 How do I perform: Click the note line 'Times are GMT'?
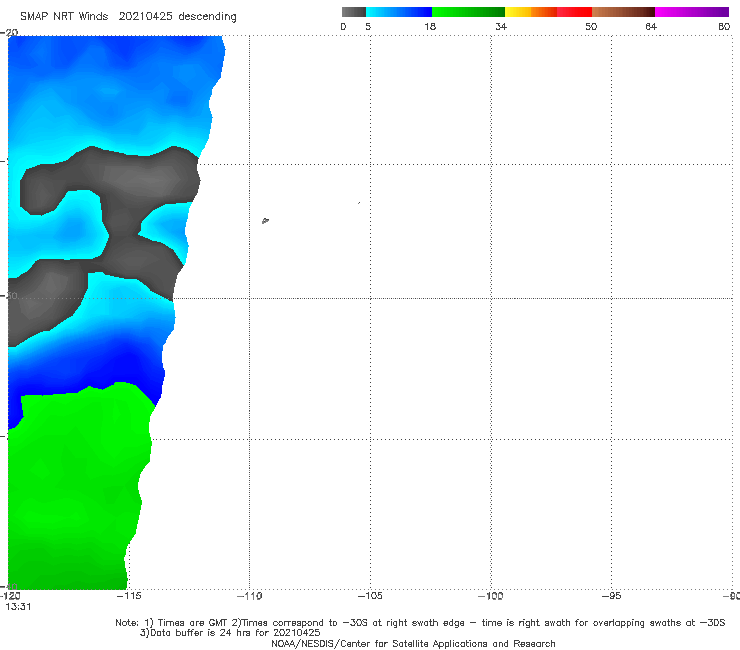click(186, 623)
